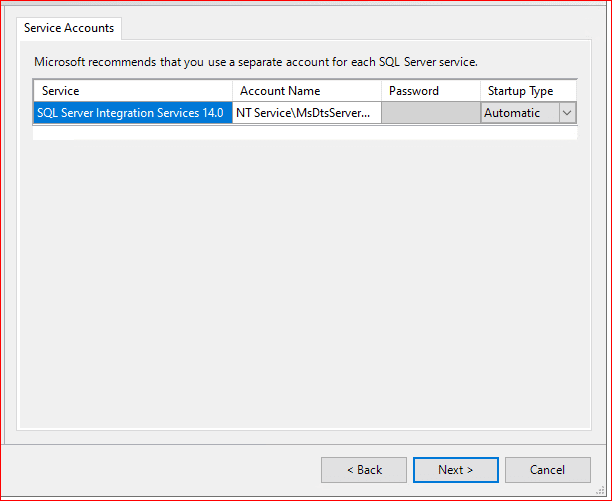Select the SQL Server Integration Services 14.0 row
This screenshot has width=612, height=501.
tap(131, 113)
